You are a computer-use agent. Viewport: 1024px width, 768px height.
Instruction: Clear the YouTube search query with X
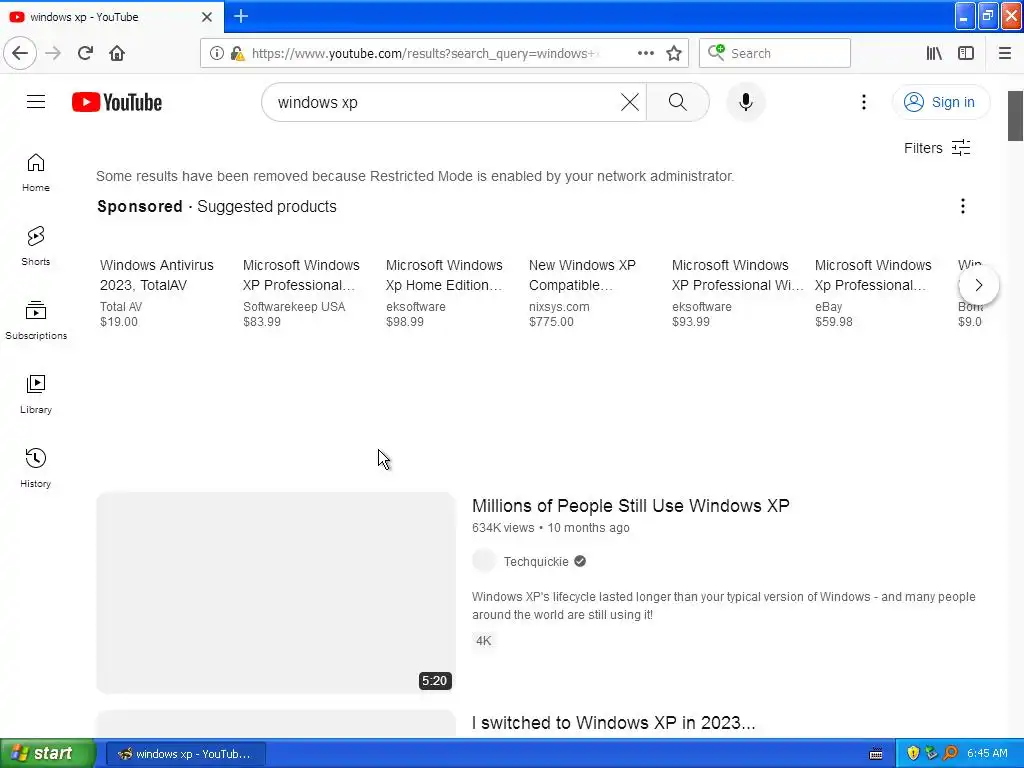pyautogui.click(x=630, y=102)
